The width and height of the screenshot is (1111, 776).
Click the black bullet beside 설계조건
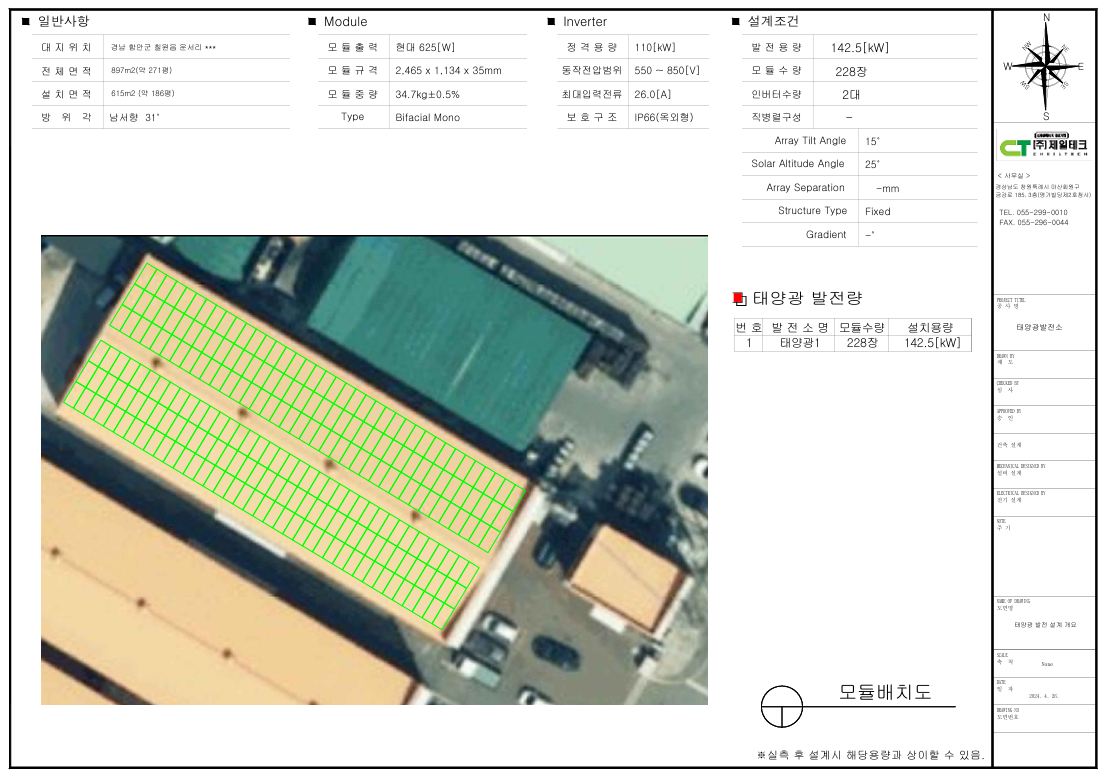point(736,21)
